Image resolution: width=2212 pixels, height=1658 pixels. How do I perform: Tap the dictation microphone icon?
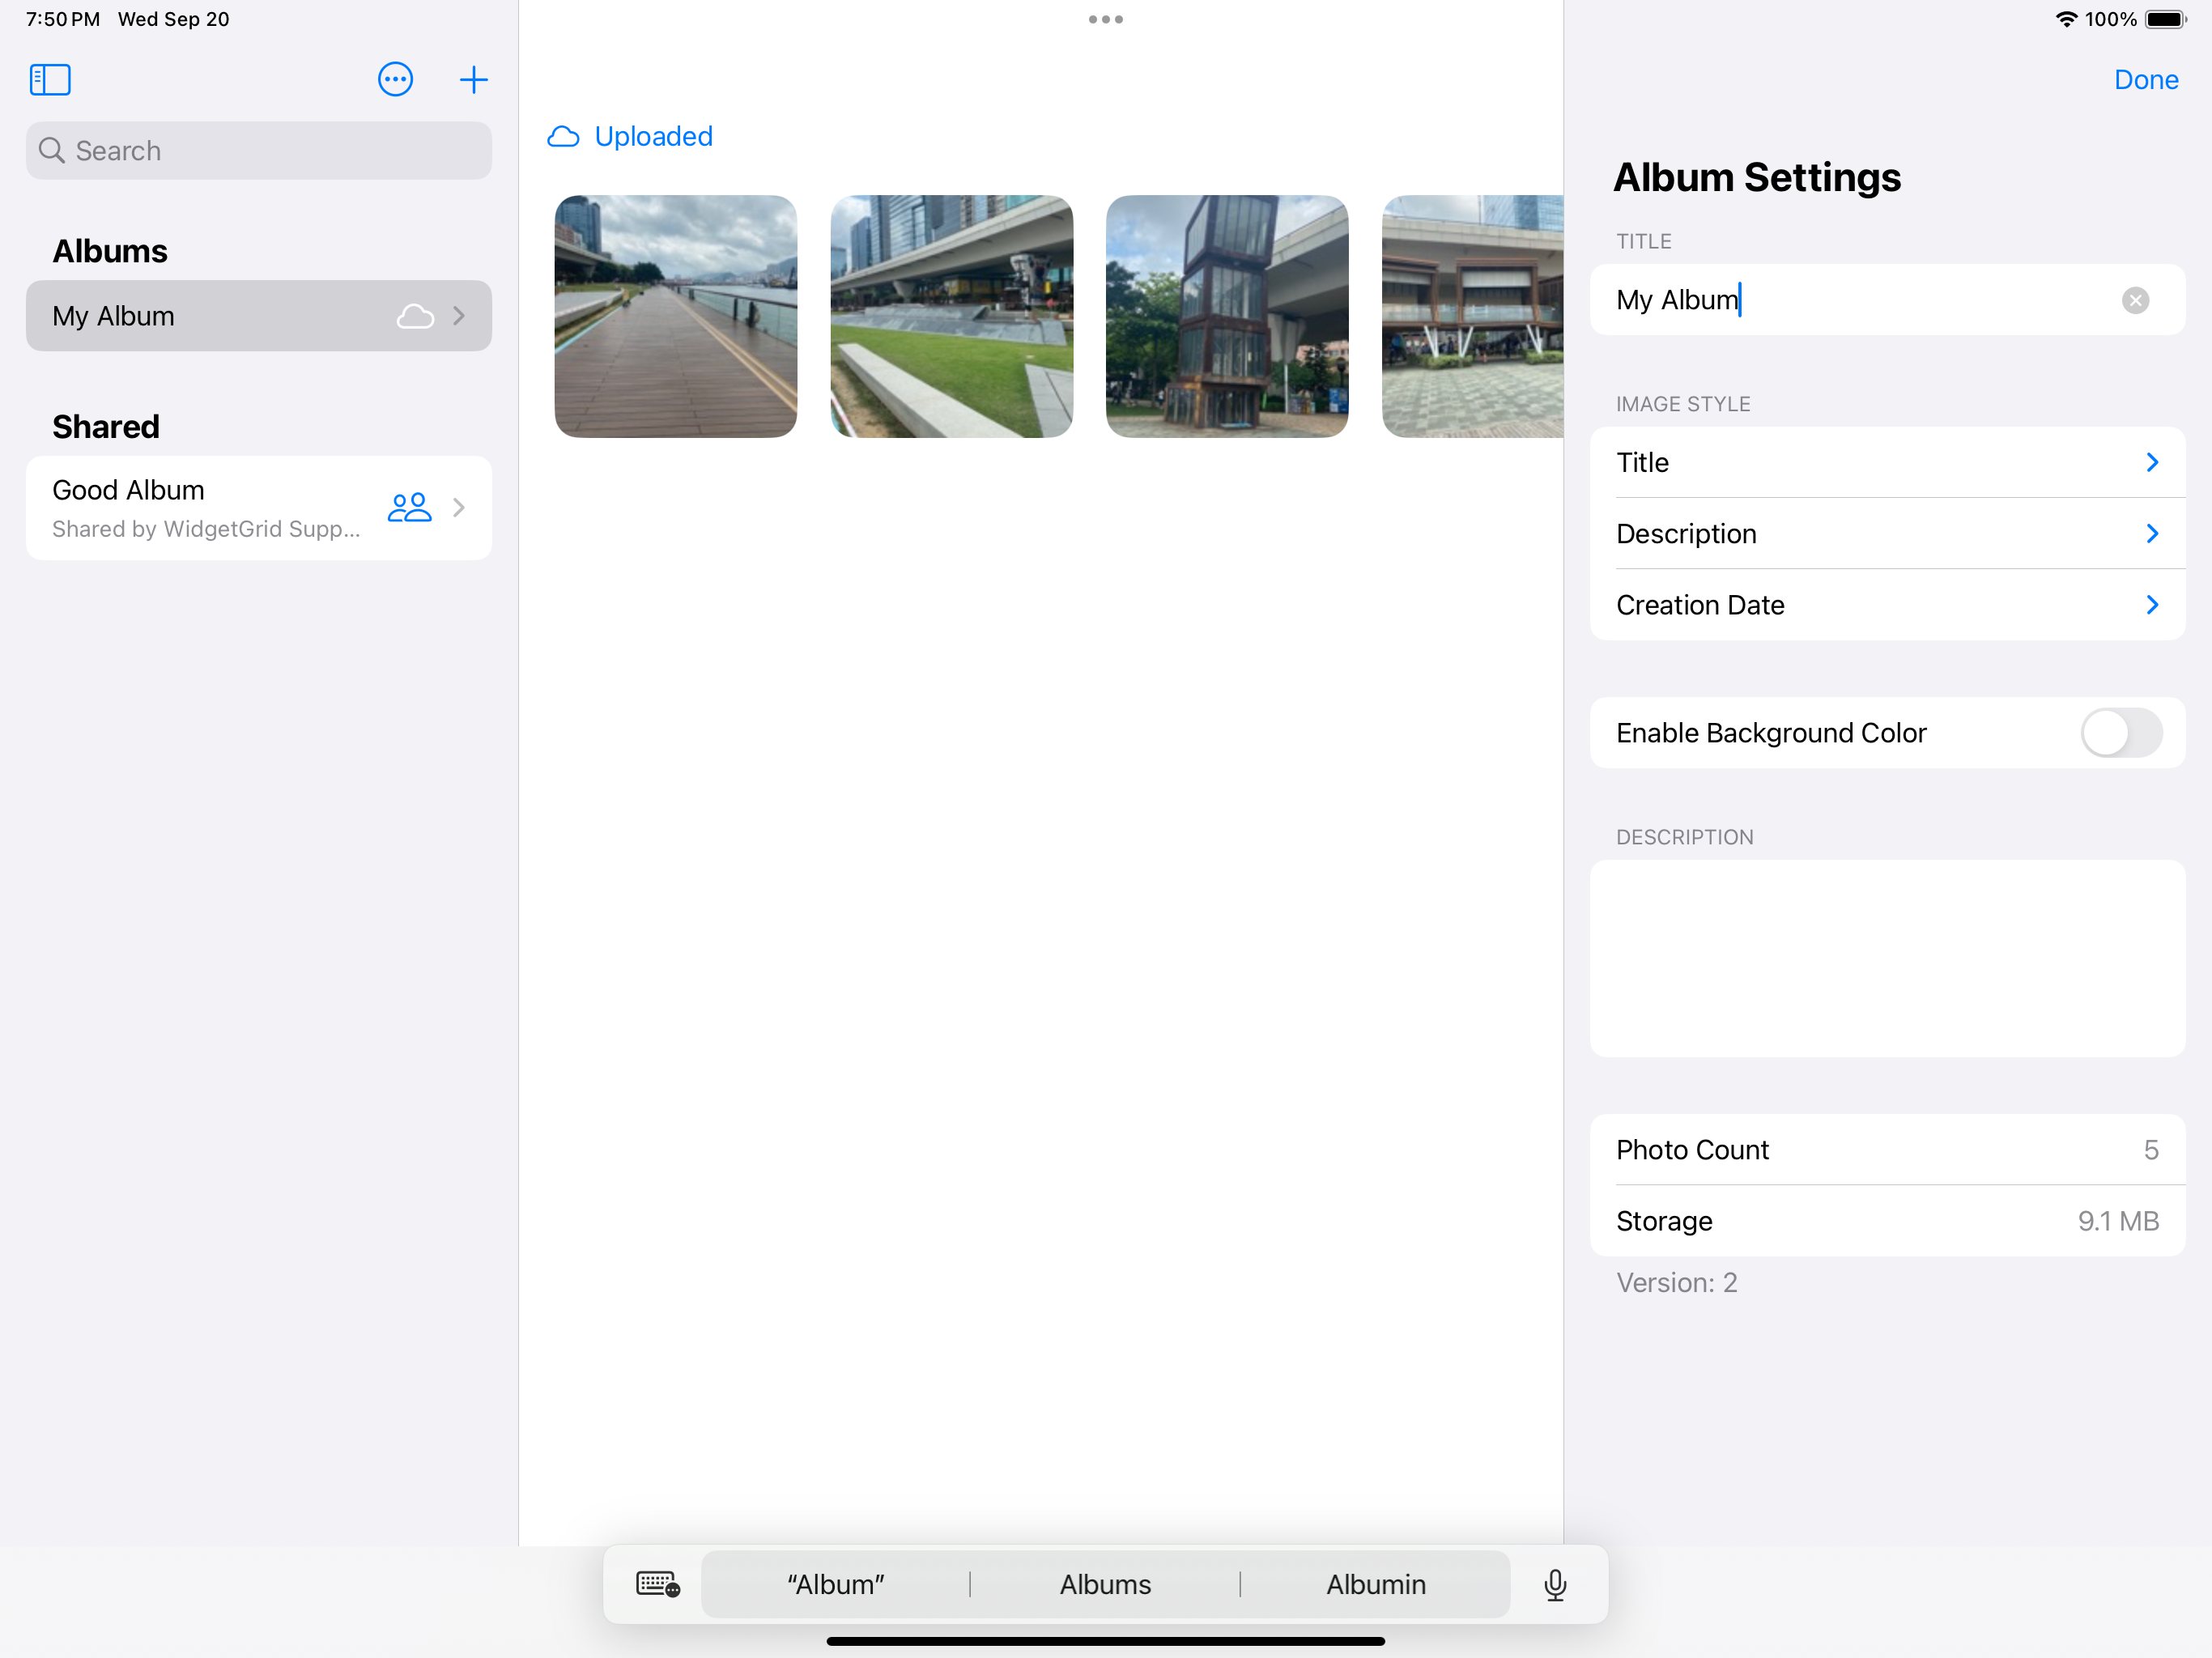tap(1555, 1585)
